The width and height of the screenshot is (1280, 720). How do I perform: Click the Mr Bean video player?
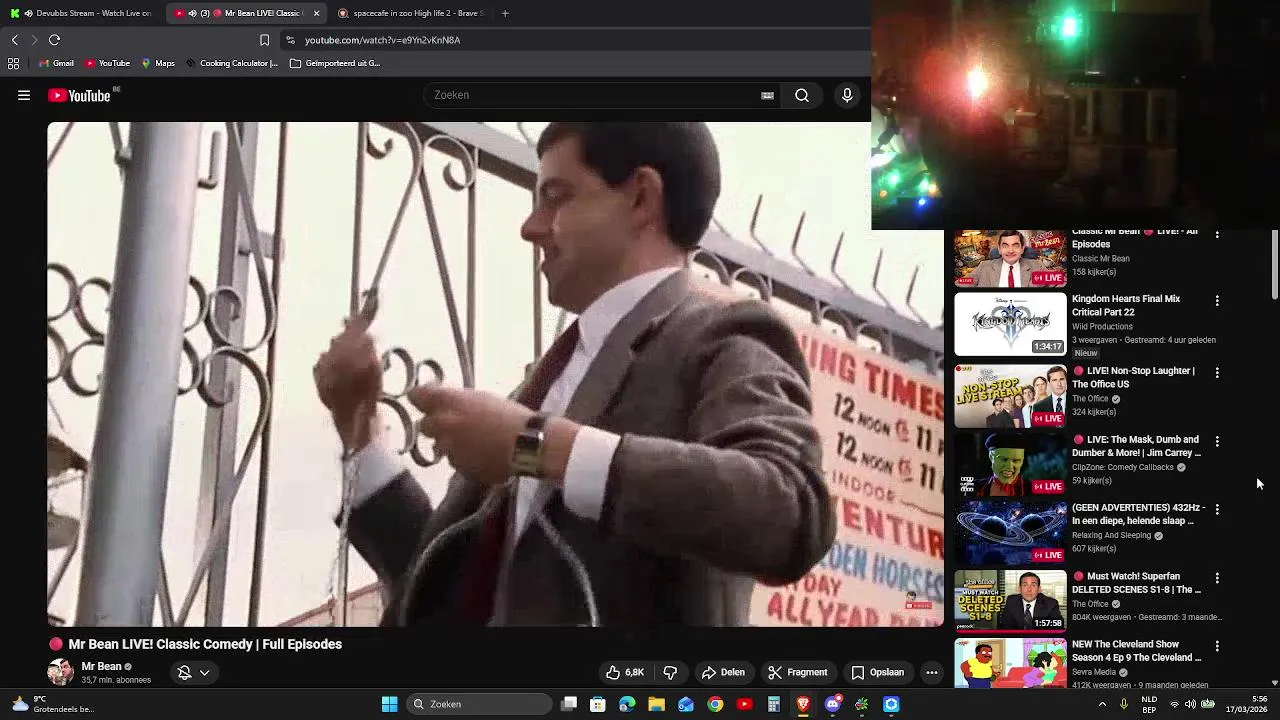[x=495, y=374]
